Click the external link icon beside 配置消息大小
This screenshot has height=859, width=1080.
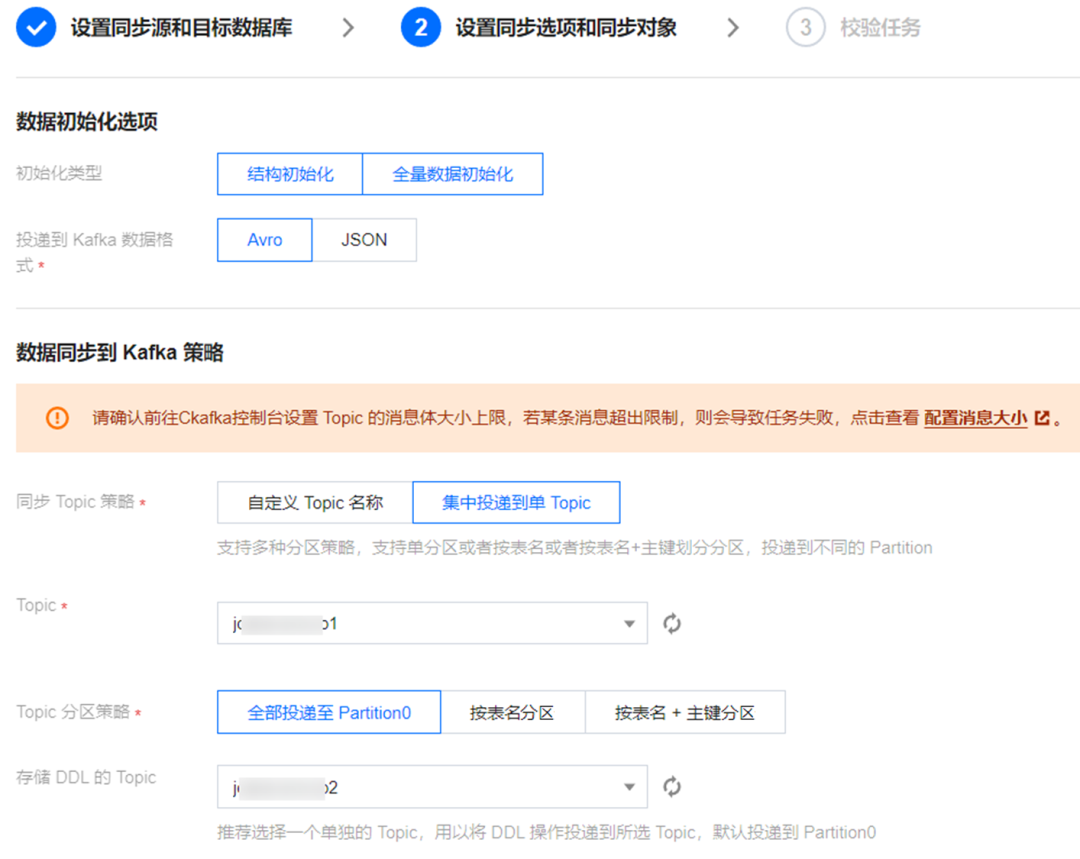(1042, 417)
